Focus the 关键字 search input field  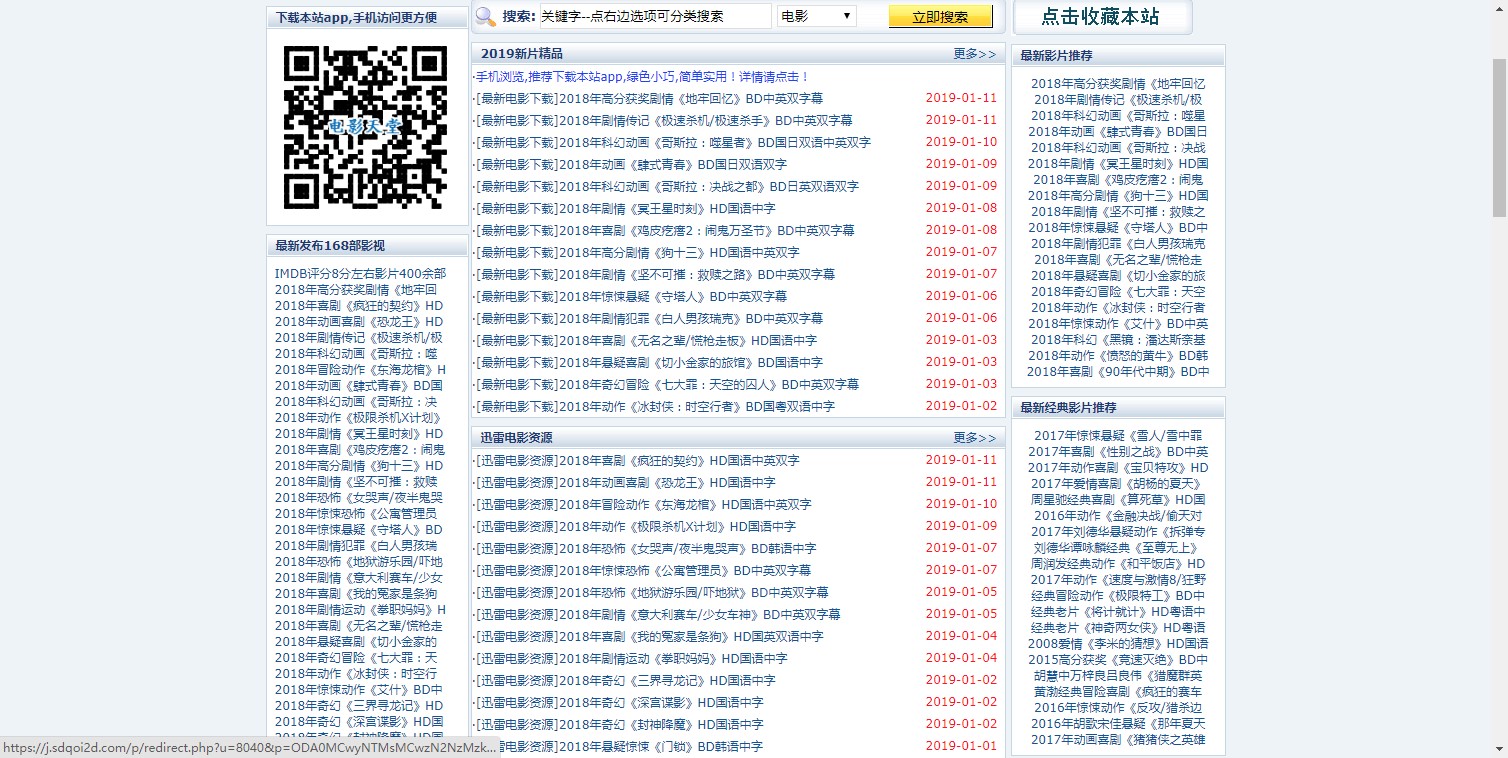(654, 16)
